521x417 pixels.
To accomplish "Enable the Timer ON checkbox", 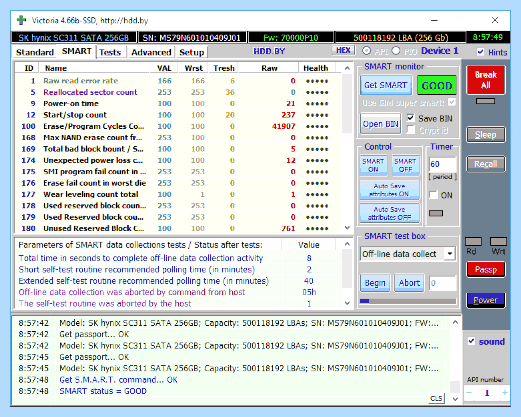I will click(x=433, y=195).
